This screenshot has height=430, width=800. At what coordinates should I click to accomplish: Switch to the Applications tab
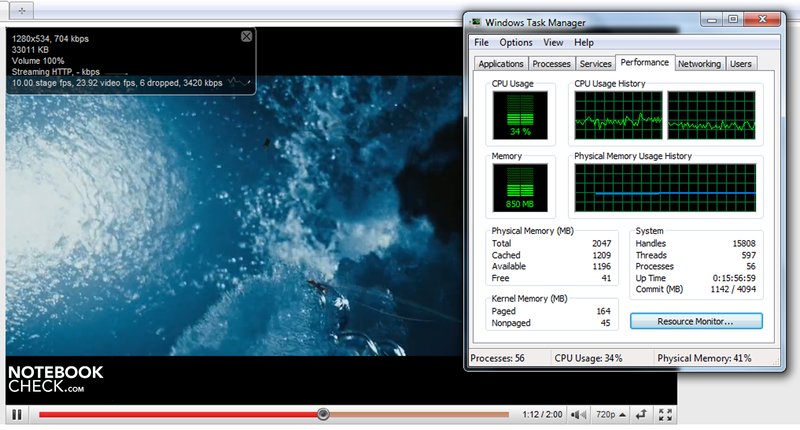[x=501, y=64]
